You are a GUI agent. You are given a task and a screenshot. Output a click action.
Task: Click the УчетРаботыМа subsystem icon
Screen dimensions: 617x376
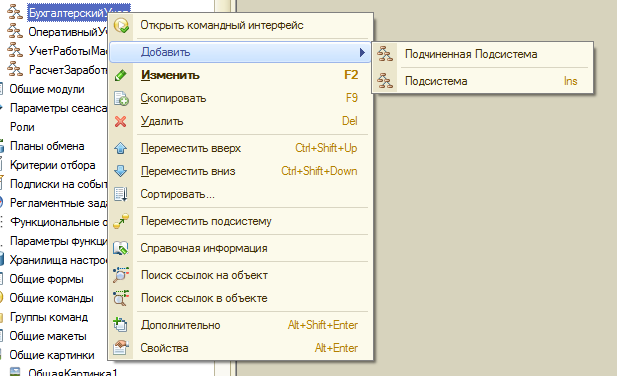click(x=15, y=50)
